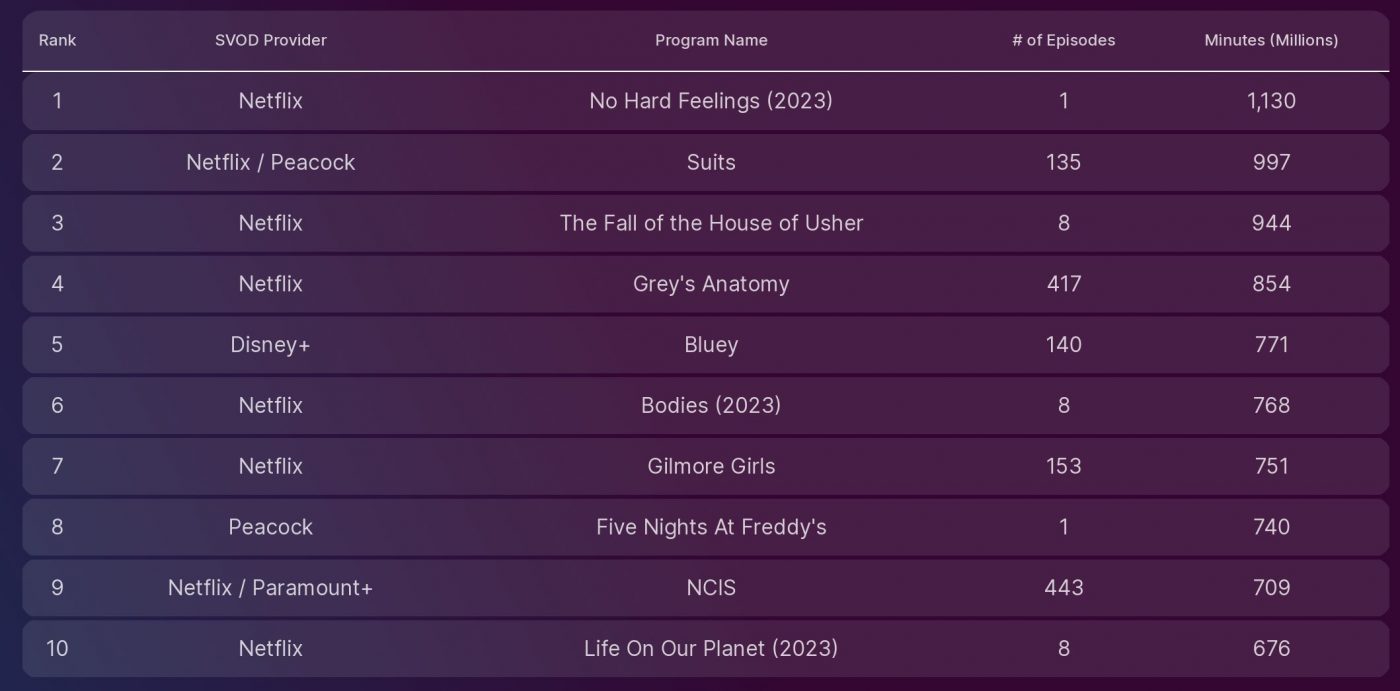
Task: Click Bodies (2023) program name
Action: (711, 405)
